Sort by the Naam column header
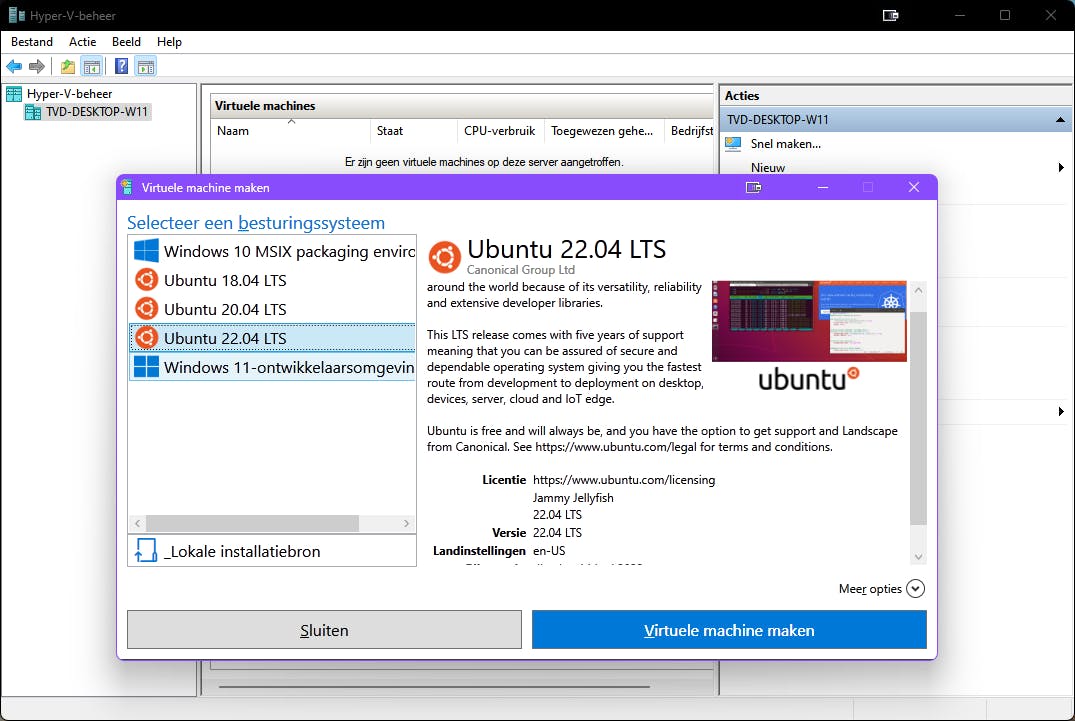This screenshot has height=721, width=1075. 291,130
